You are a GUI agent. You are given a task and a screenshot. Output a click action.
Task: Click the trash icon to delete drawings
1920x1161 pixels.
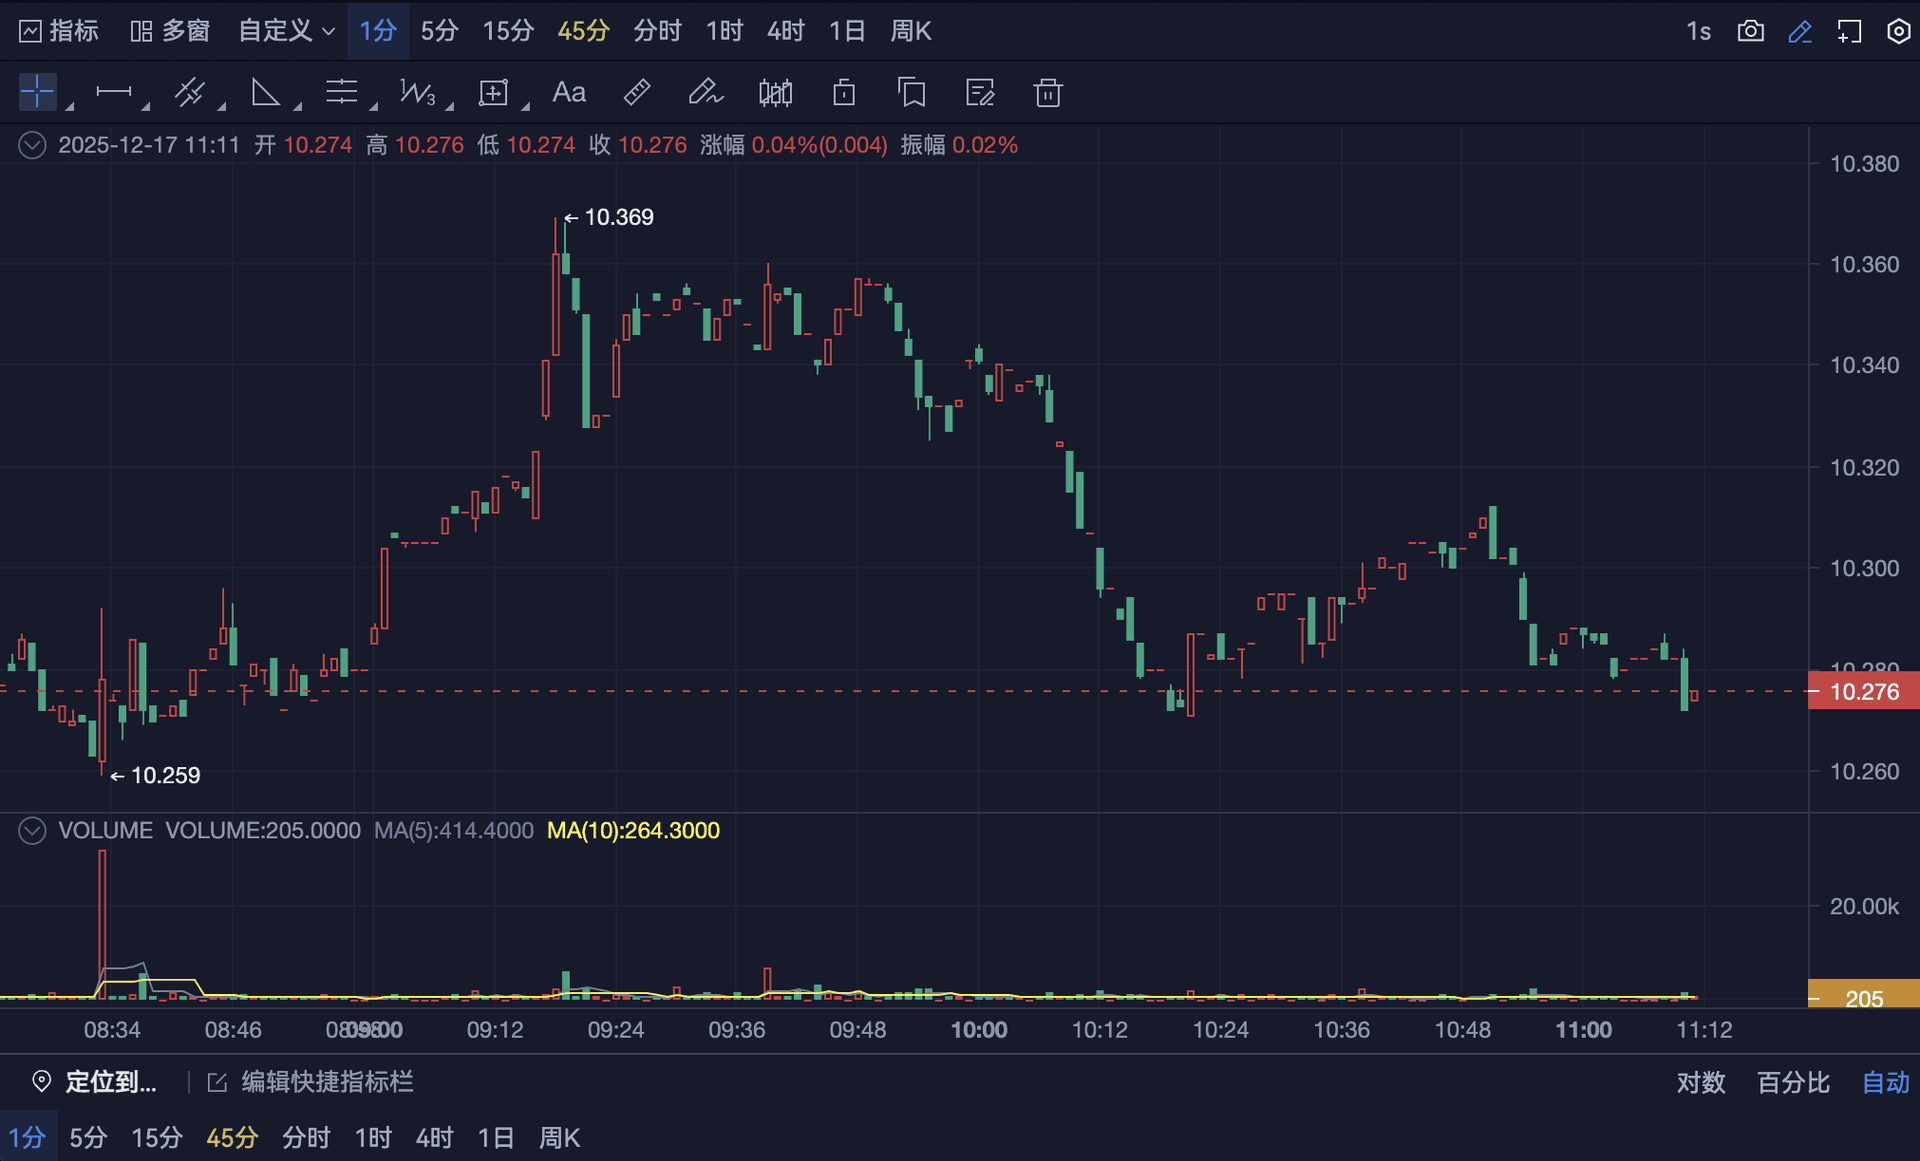[x=1047, y=93]
